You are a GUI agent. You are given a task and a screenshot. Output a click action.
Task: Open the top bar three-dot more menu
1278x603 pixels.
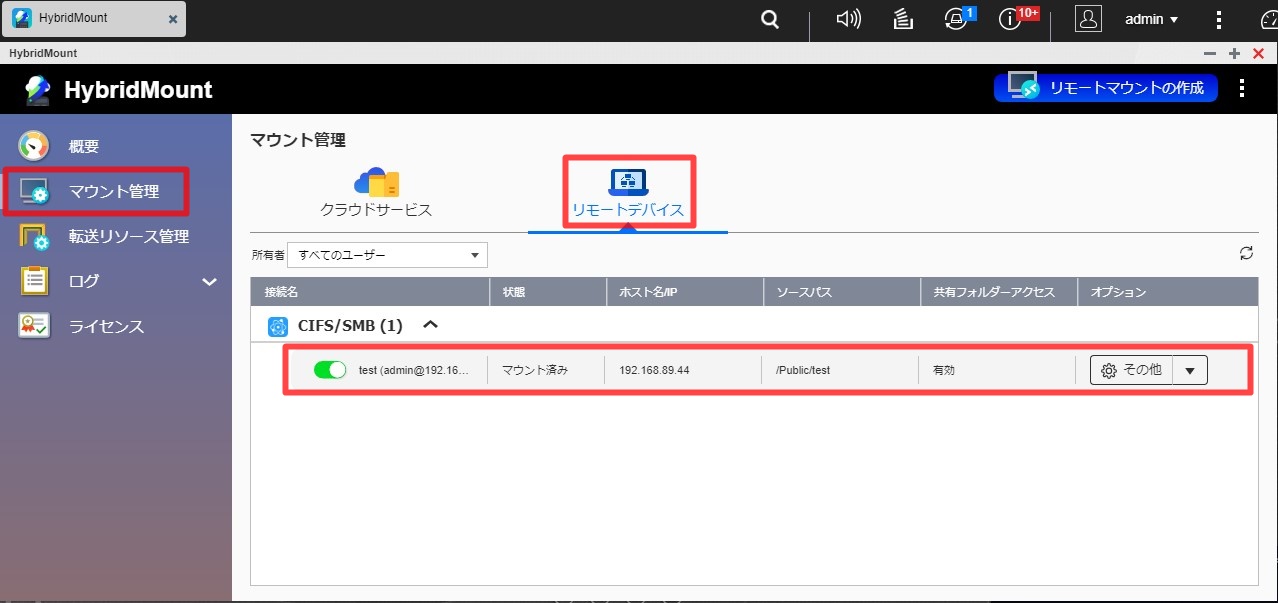click(x=1218, y=19)
